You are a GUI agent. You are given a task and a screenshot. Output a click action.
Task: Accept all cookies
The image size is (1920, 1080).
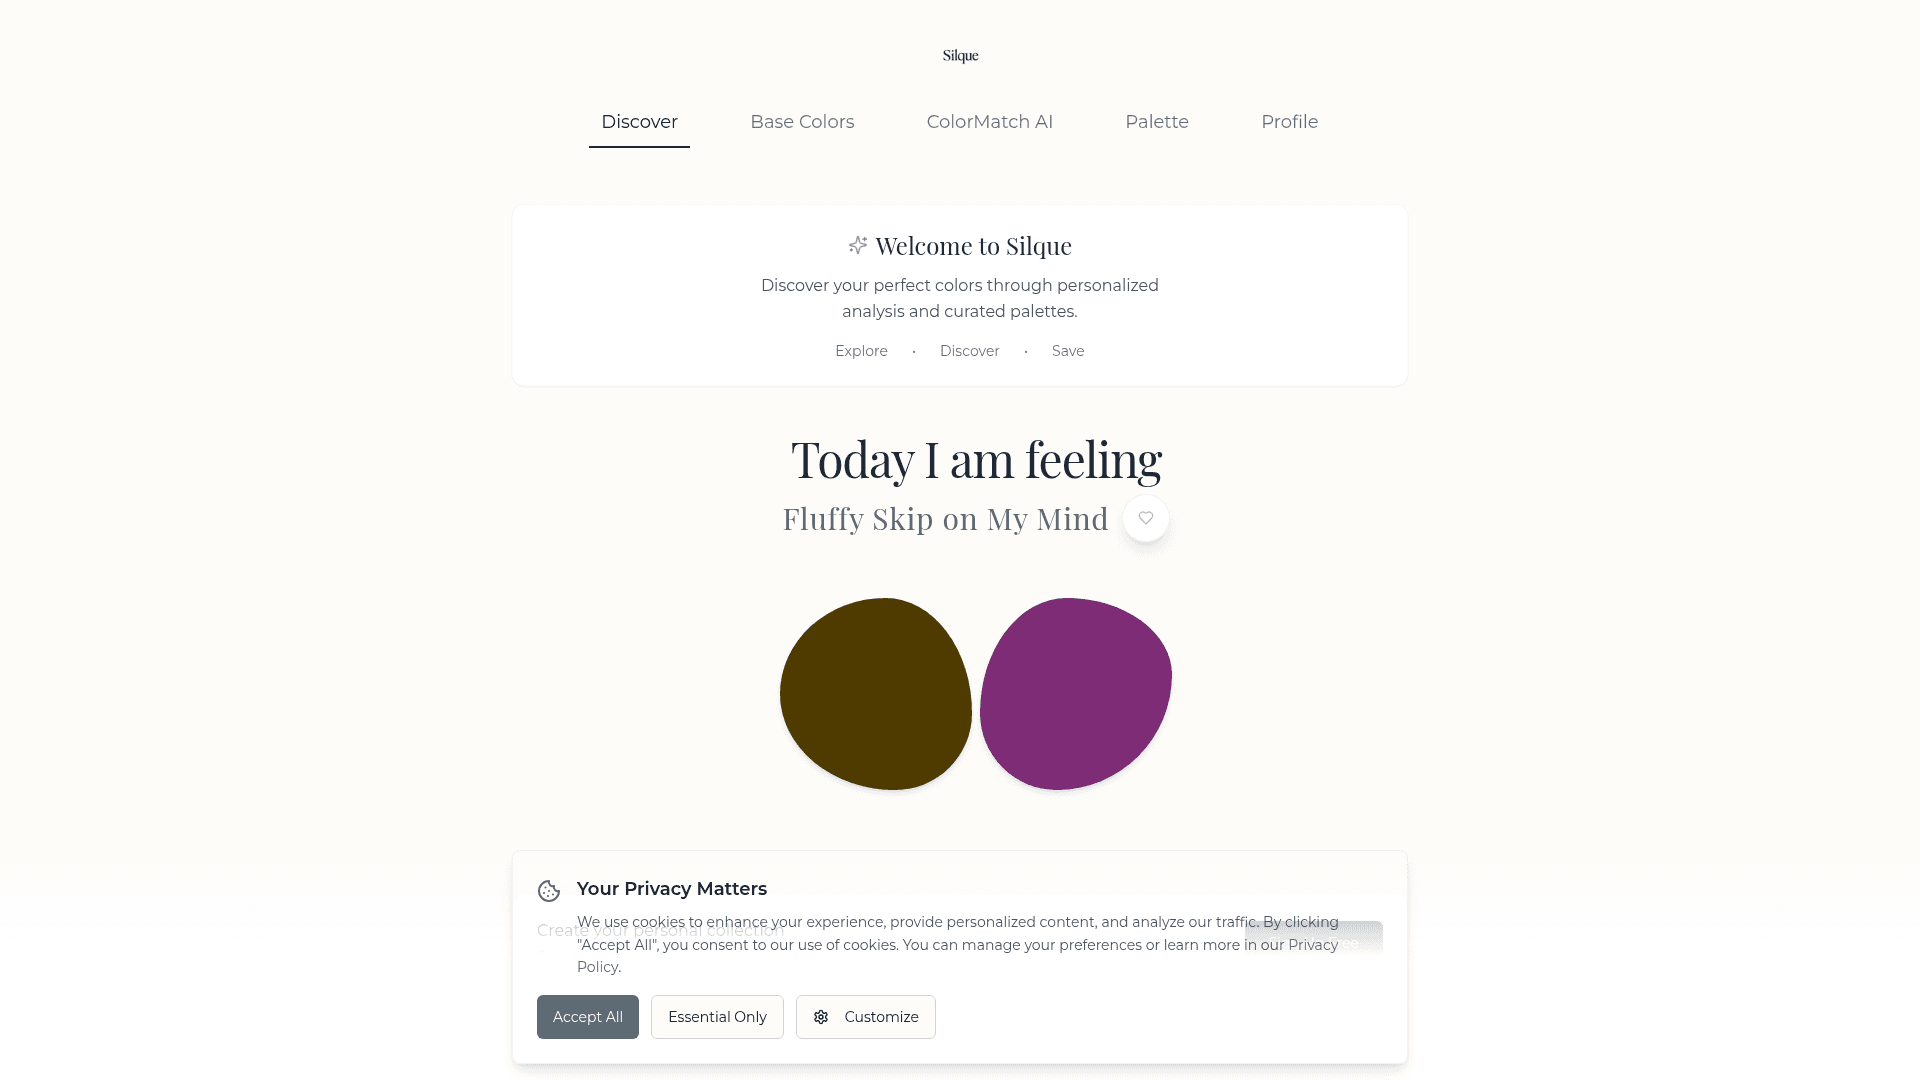588,1017
